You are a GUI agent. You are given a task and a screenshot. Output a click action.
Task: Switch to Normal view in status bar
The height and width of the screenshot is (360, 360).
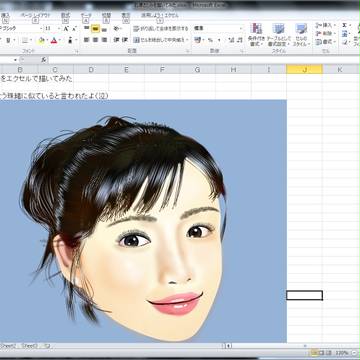coord(314,353)
